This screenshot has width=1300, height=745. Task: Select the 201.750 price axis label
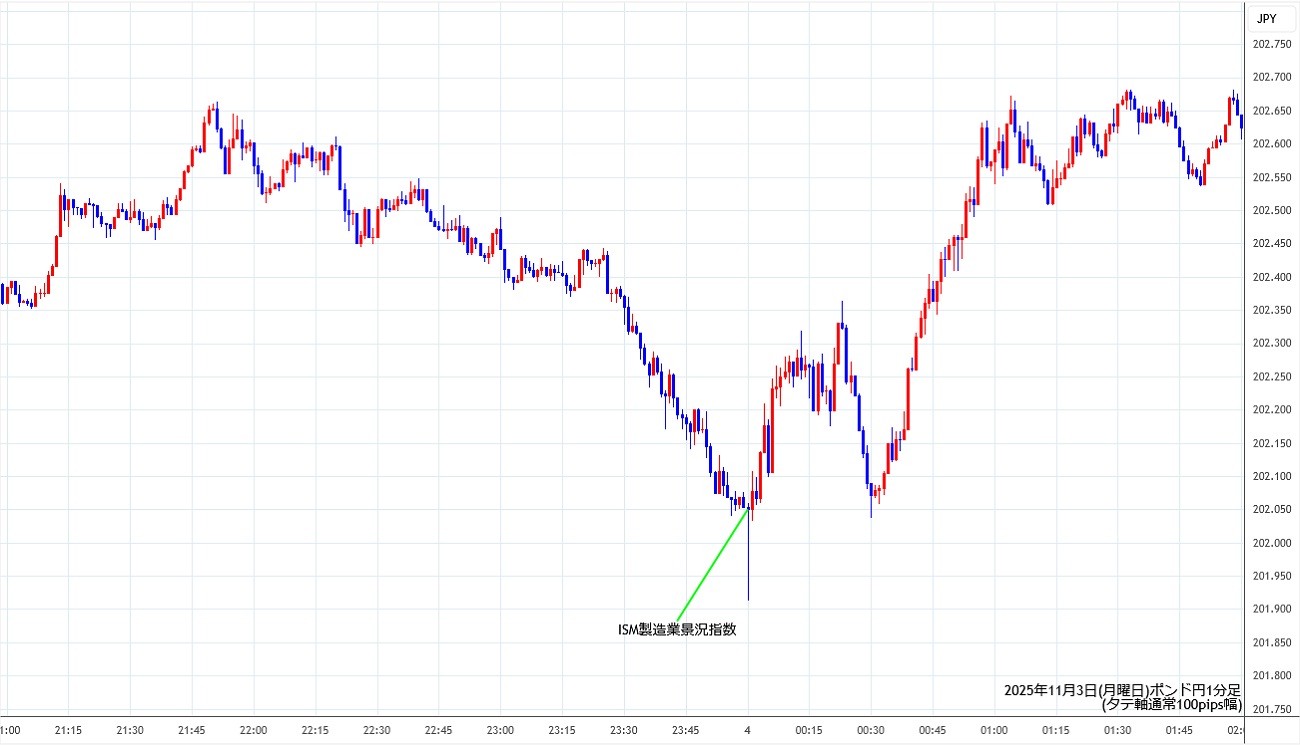point(1270,709)
